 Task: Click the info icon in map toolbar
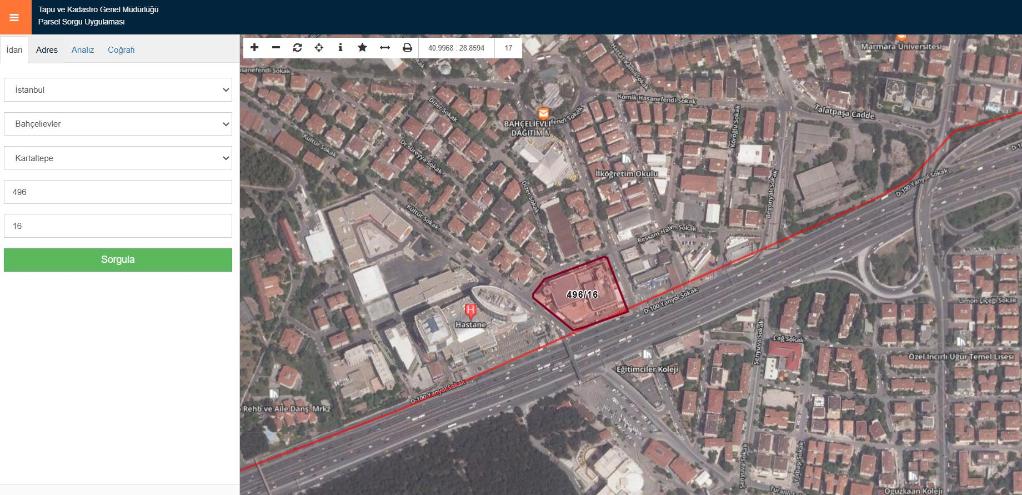pos(340,47)
